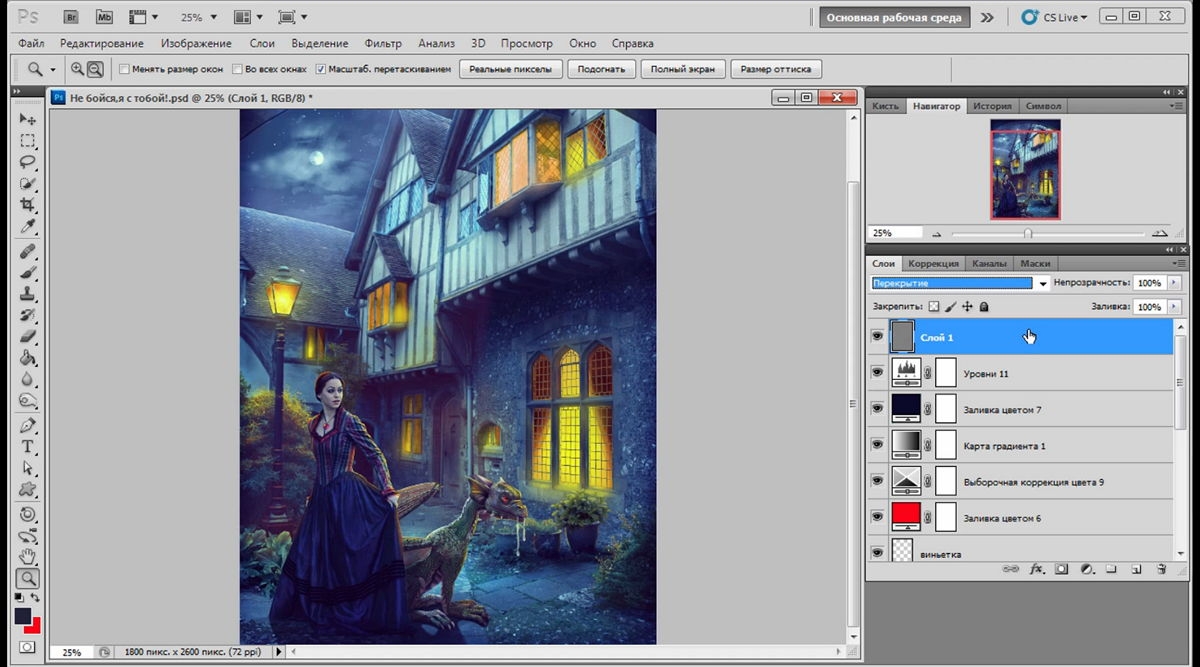Select the Zoom tool in toolbox

pyautogui.click(x=28, y=578)
